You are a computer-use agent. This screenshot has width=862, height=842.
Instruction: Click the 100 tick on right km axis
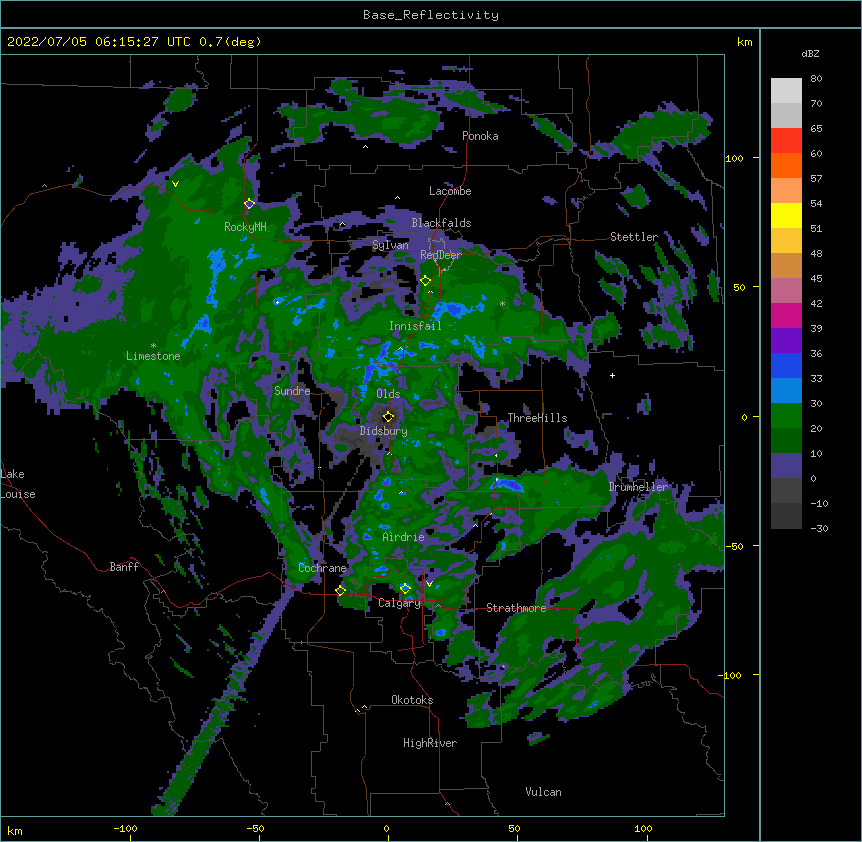coord(734,158)
